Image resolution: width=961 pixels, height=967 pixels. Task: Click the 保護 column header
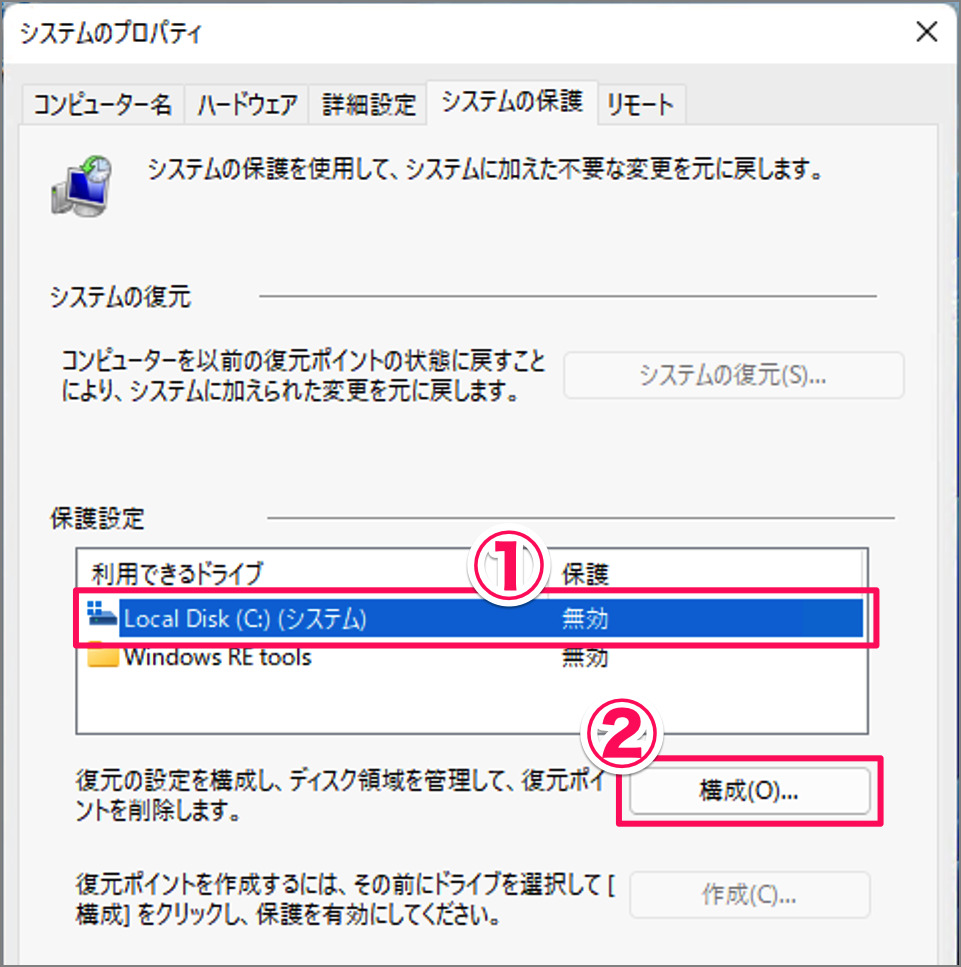(x=585, y=574)
